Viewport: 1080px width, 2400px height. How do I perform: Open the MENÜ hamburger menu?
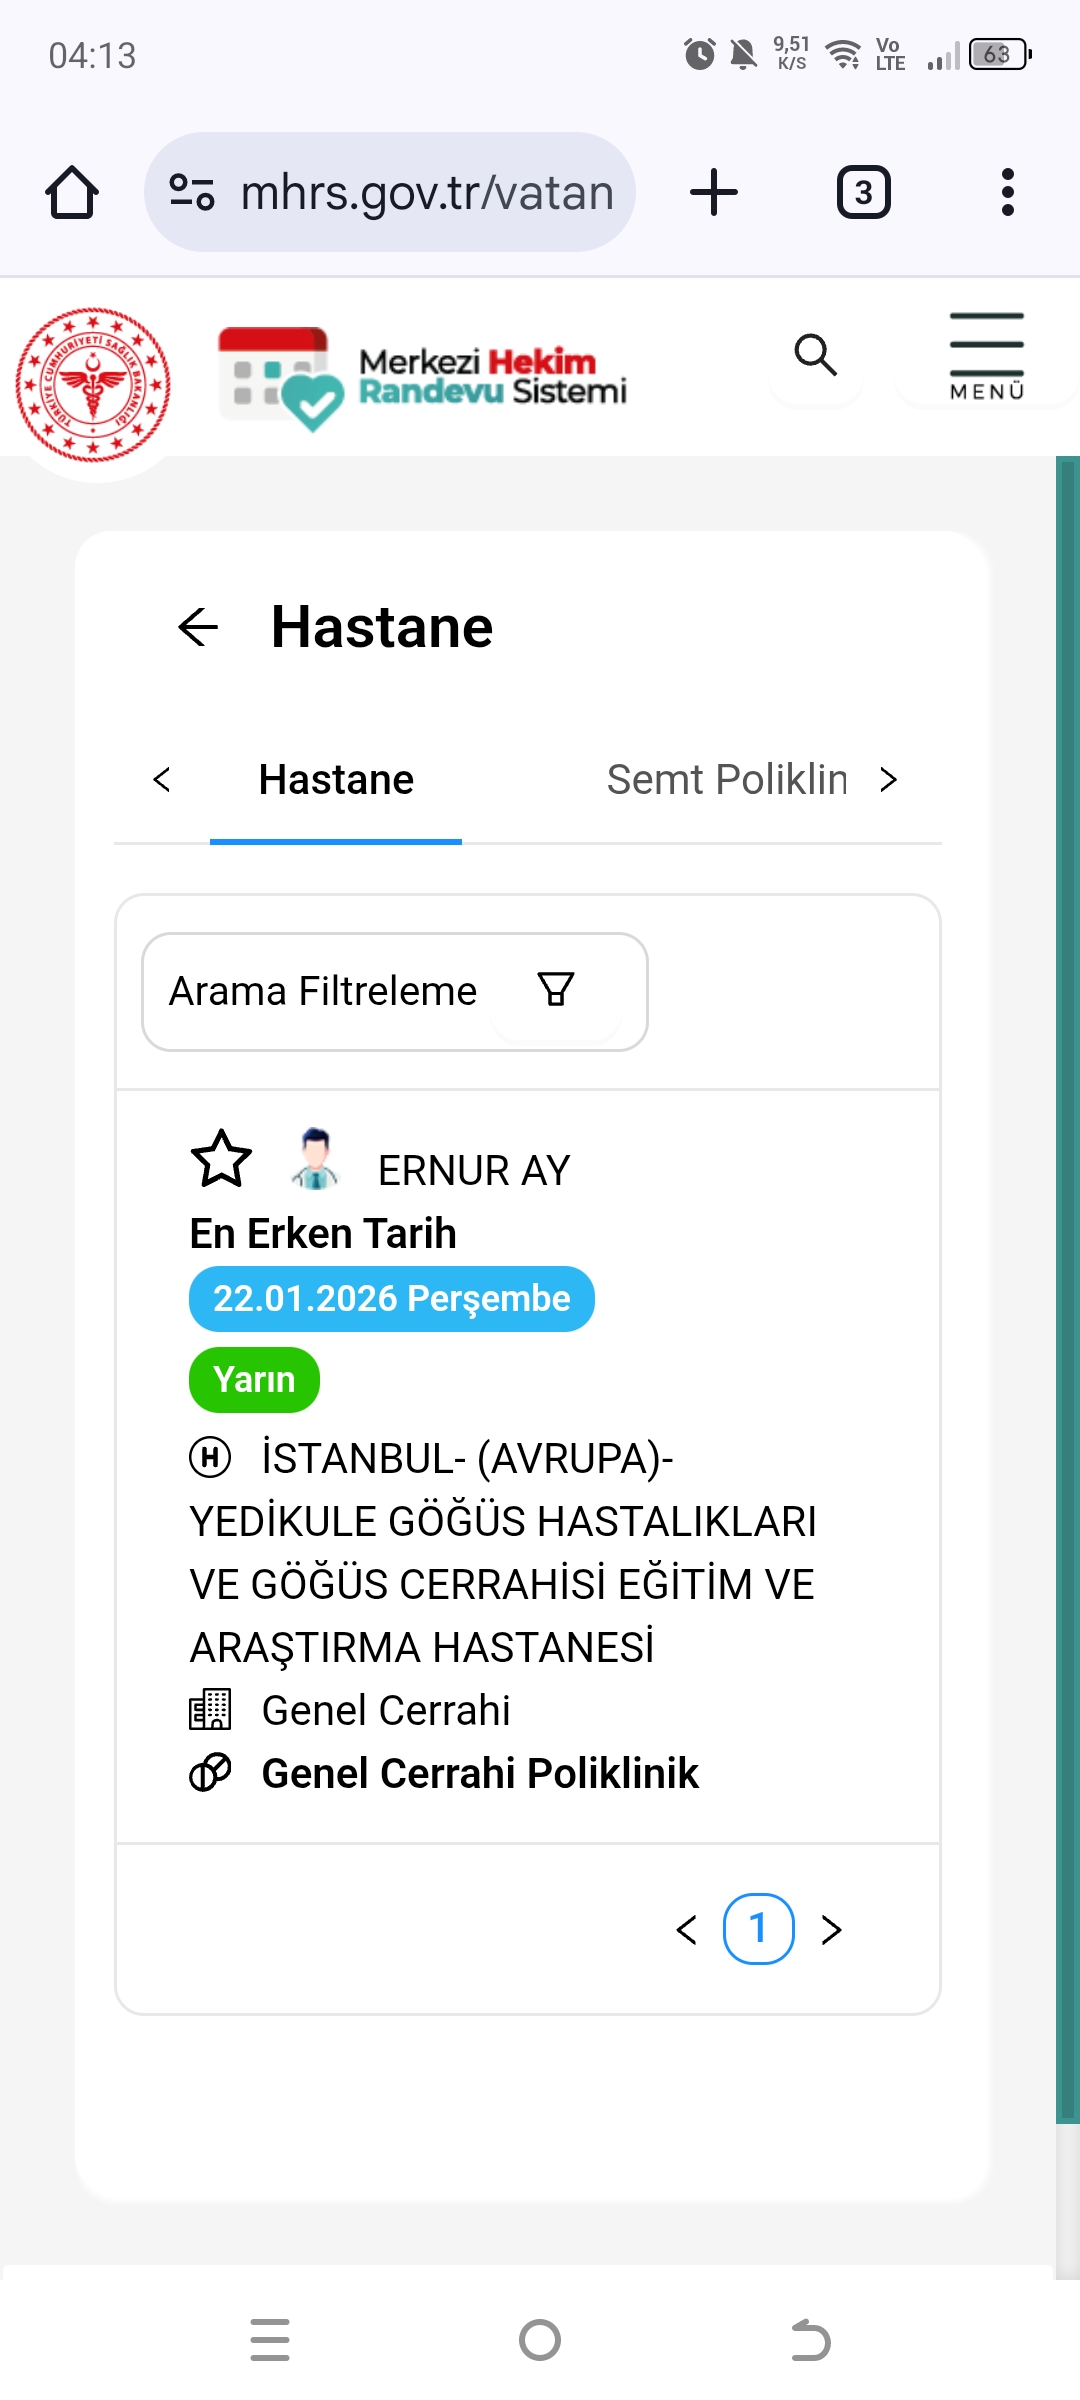pyautogui.click(x=987, y=356)
